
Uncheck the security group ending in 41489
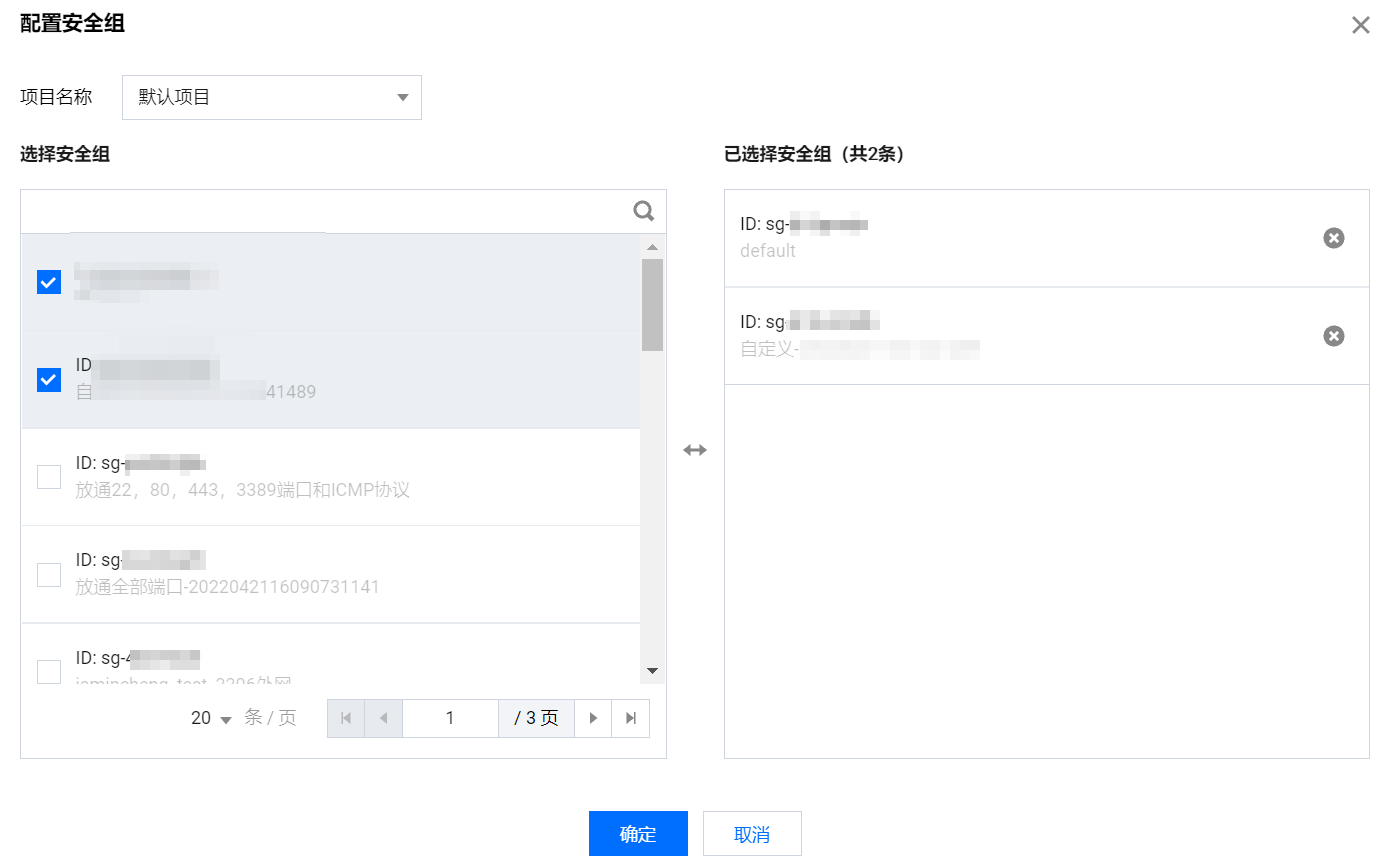[49, 380]
